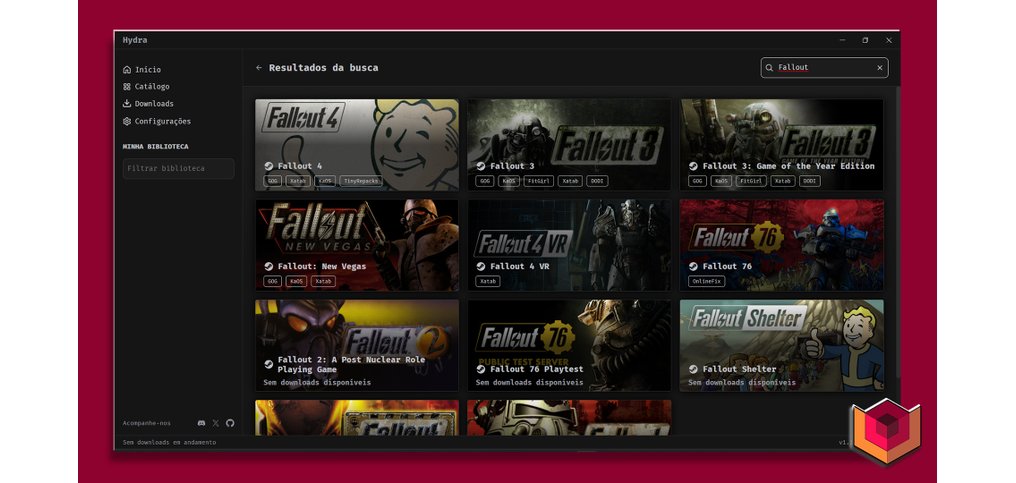This screenshot has height=483, width=1016.
Task: Click FitGirl tag on Fallout 3 Game of the Year
Action: click(751, 181)
